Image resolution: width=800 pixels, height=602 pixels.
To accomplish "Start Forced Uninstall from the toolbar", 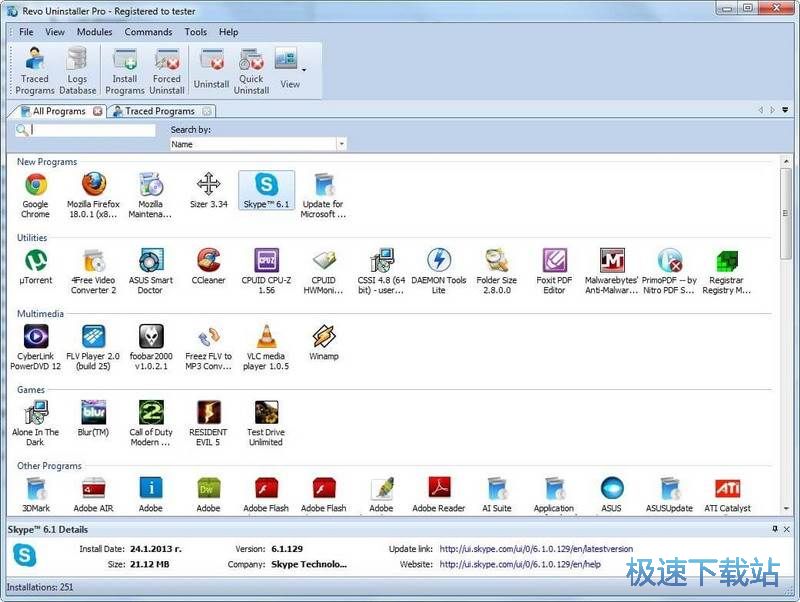I will tap(167, 69).
